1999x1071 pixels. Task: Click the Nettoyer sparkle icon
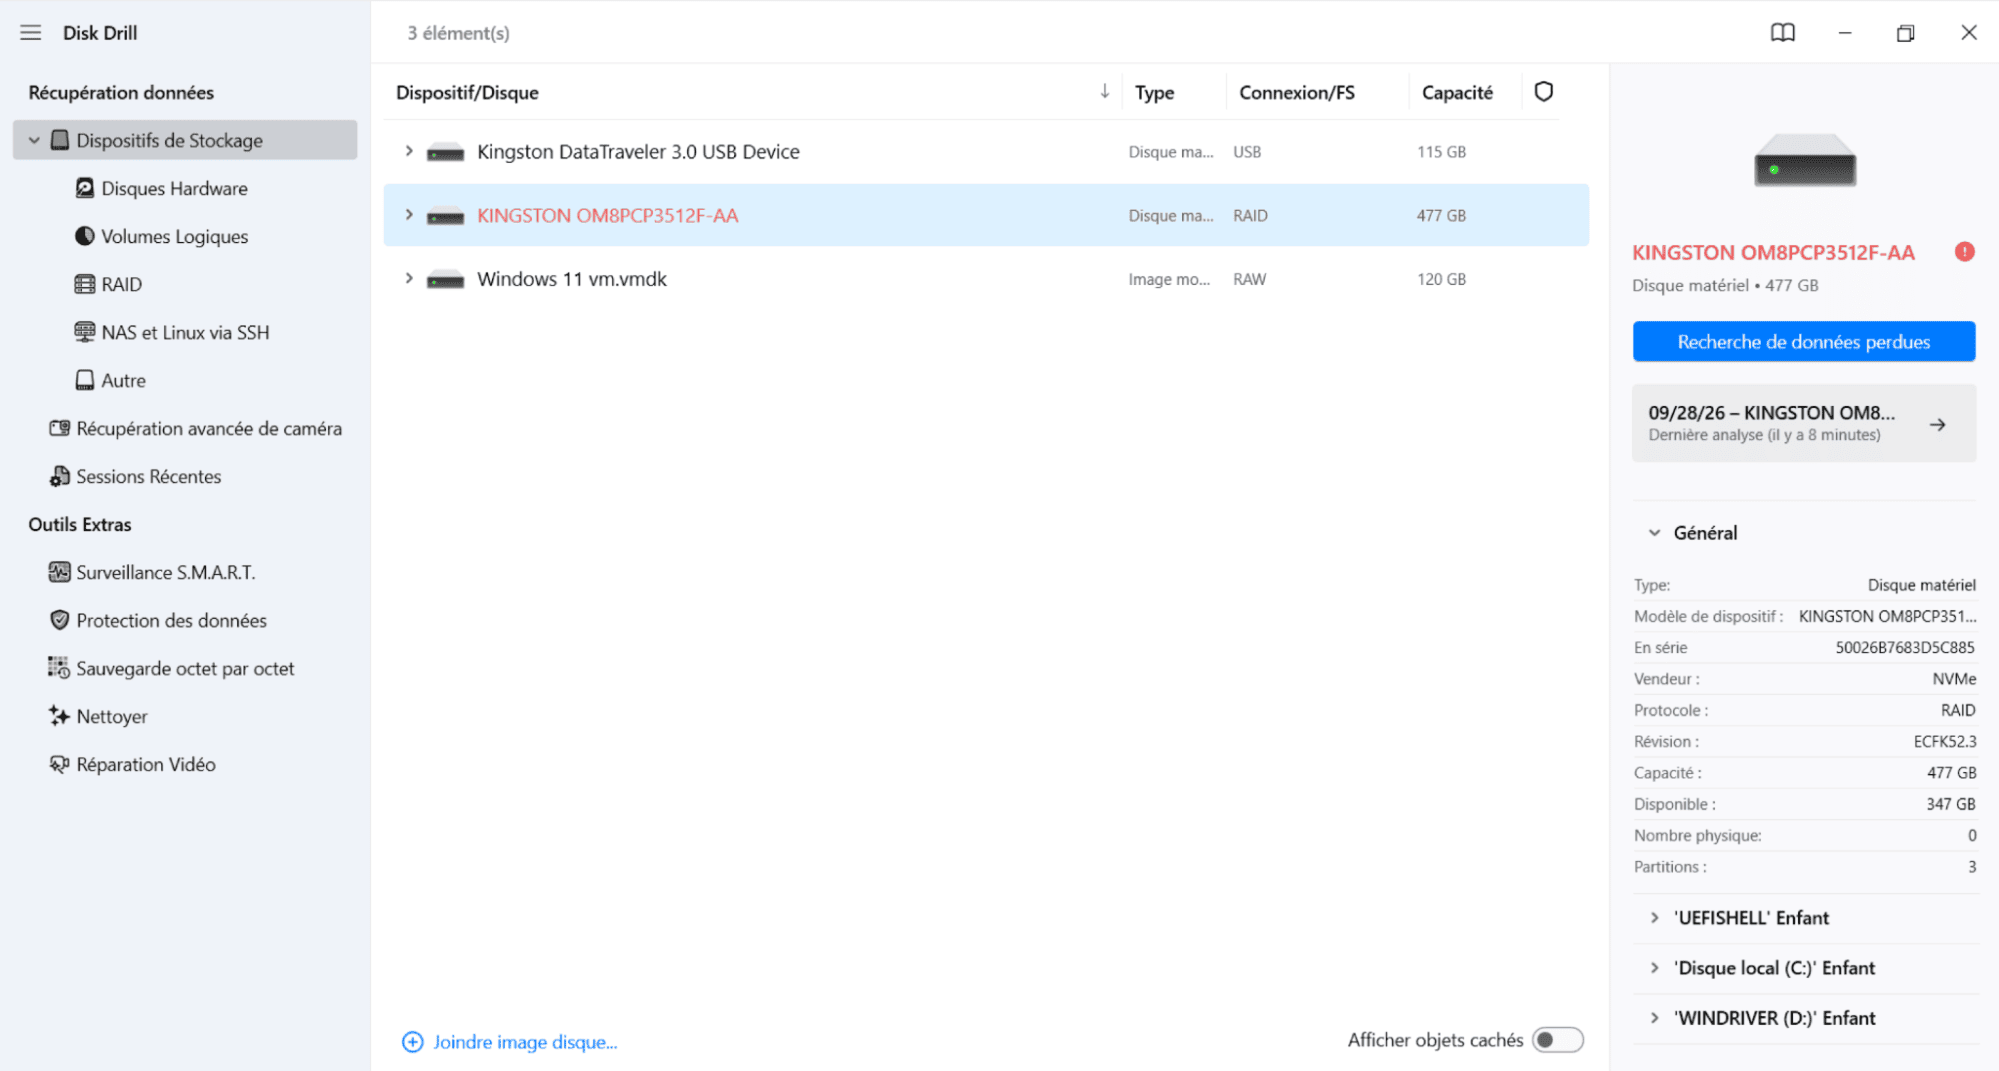[x=59, y=716]
